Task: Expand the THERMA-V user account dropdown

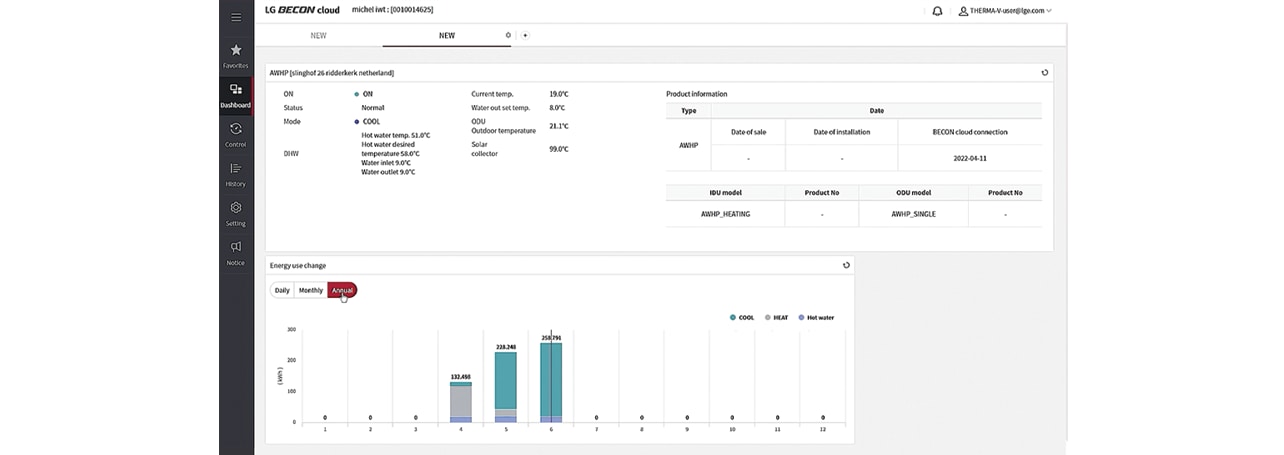Action: pyautogui.click(x=1004, y=11)
